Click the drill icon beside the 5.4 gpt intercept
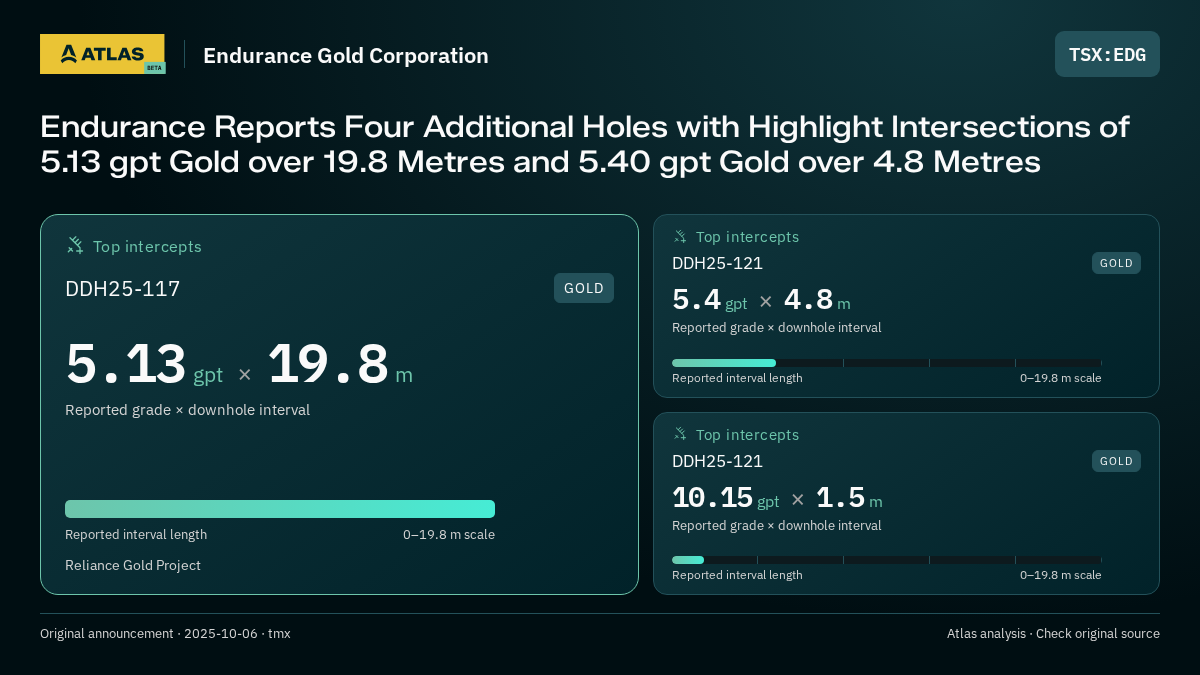The height and width of the screenshot is (675, 1200). tap(680, 237)
